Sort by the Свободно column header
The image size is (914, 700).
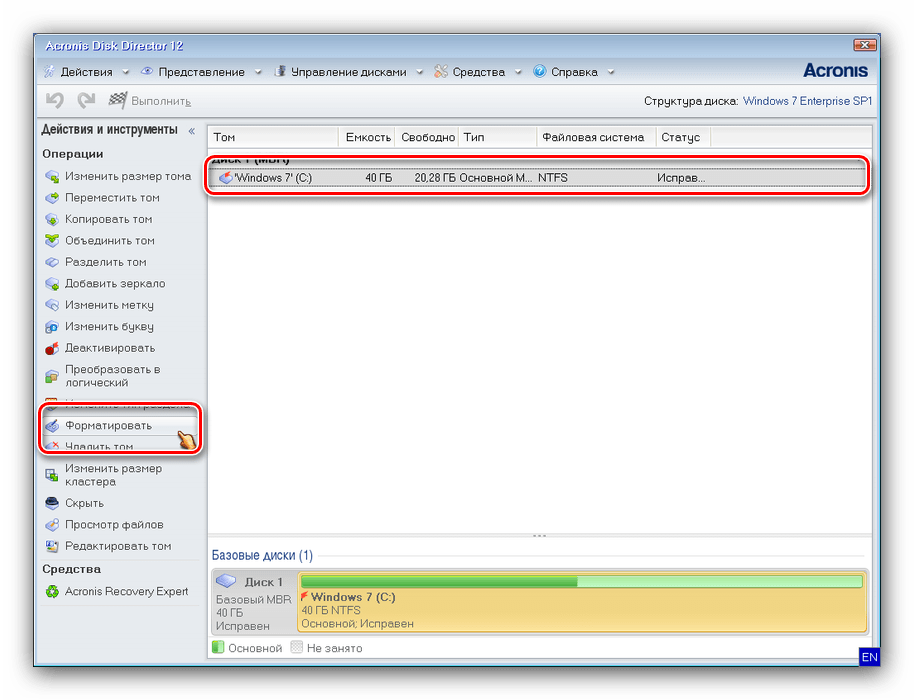point(427,137)
